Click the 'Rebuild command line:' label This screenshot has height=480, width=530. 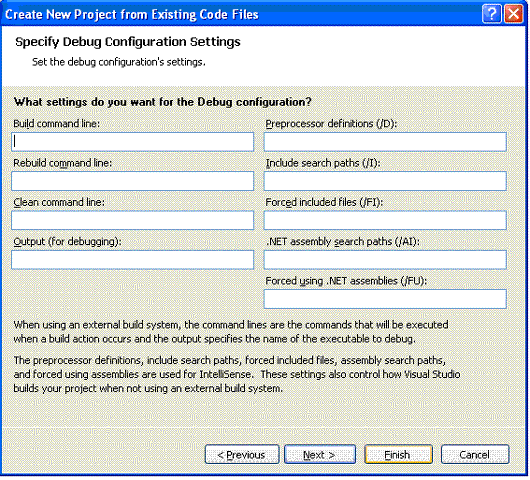coord(63,163)
